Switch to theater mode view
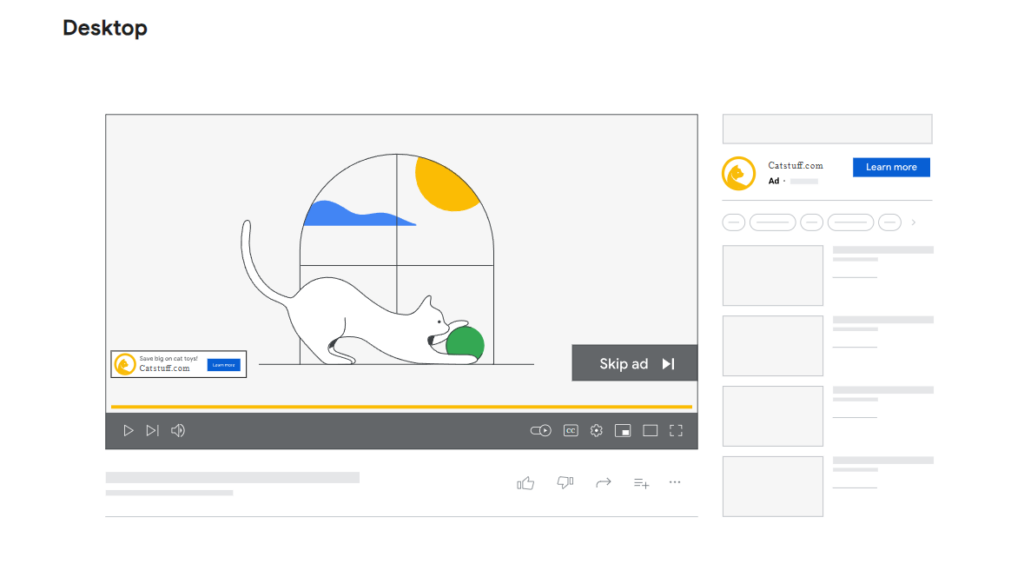The height and width of the screenshot is (577, 1024). [650, 431]
